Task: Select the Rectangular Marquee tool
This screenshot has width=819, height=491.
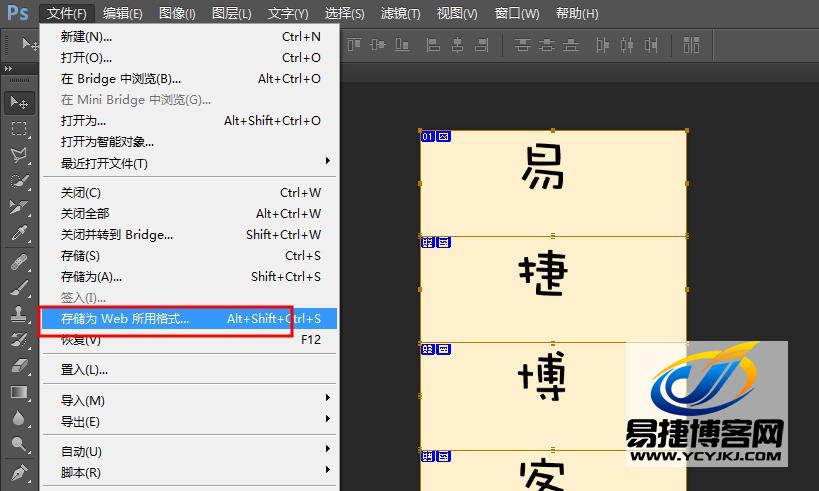Action: [x=18, y=129]
